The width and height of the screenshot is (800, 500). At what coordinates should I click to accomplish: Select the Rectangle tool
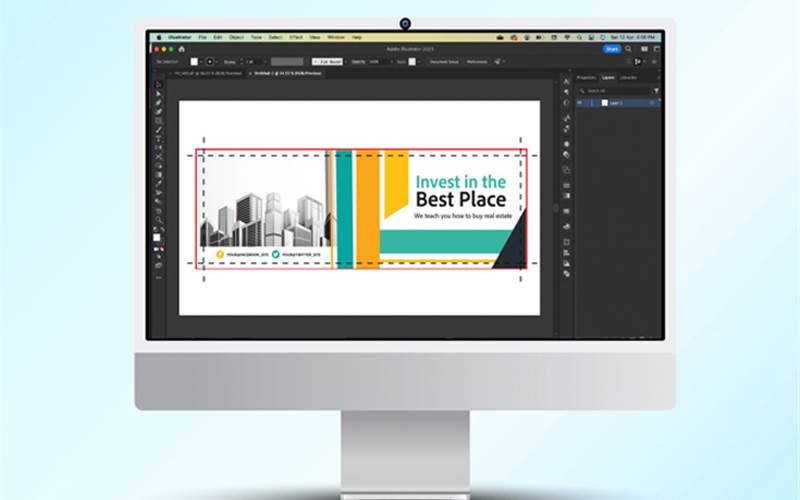(x=159, y=121)
